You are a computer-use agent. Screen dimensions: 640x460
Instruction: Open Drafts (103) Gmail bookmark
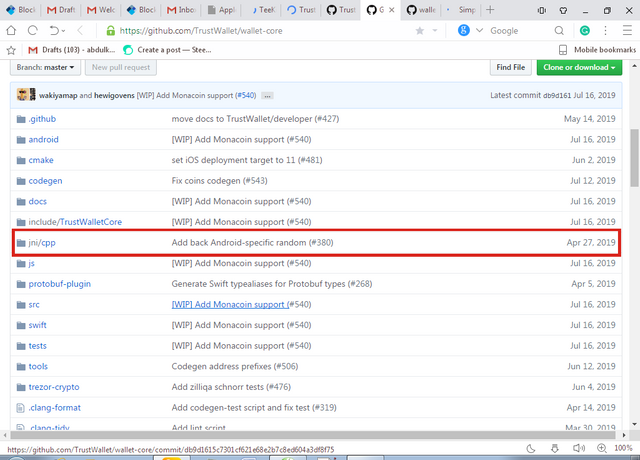click(71, 50)
